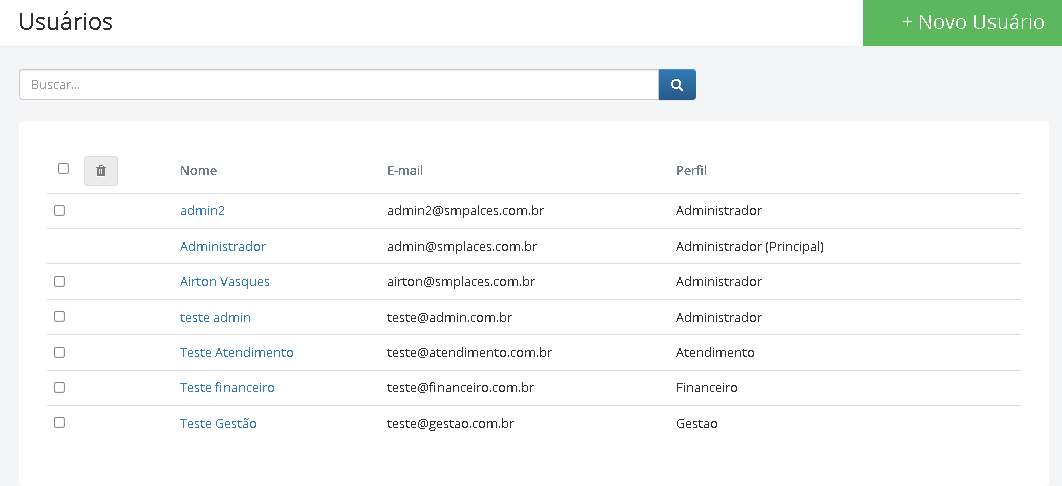Open the Teste Atendimento user link
Viewport: 1062px width, 486px height.
click(236, 353)
